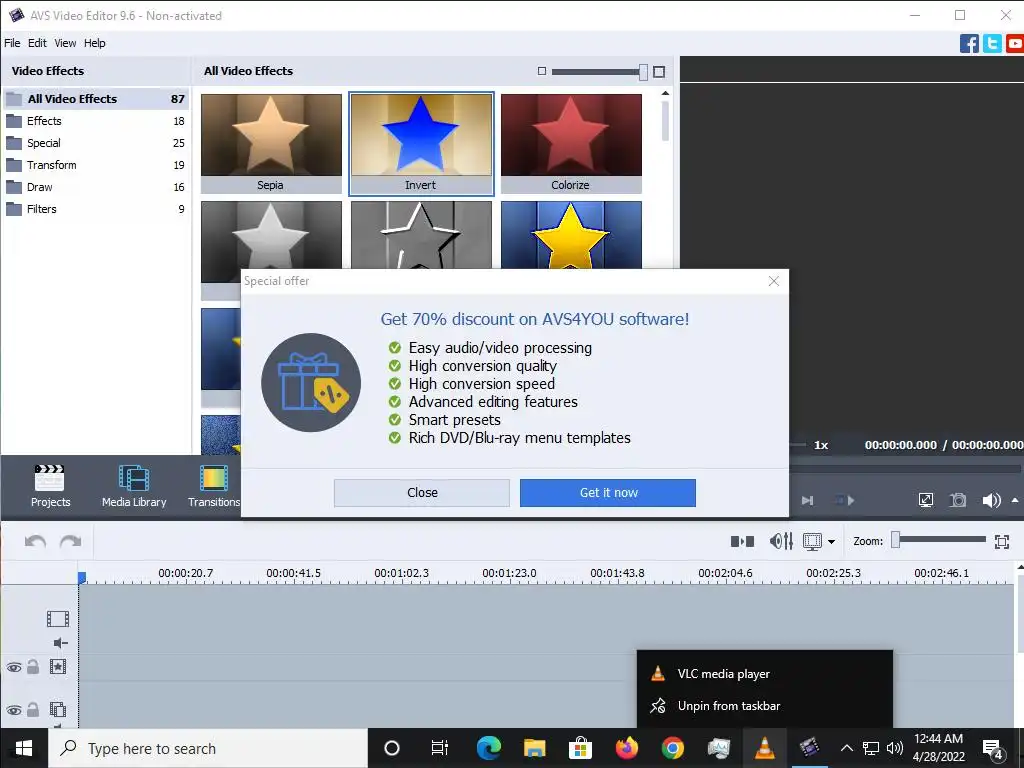Fit the timeline zoom to window
The width and height of the screenshot is (1024, 768).
[x=1002, y=541]
